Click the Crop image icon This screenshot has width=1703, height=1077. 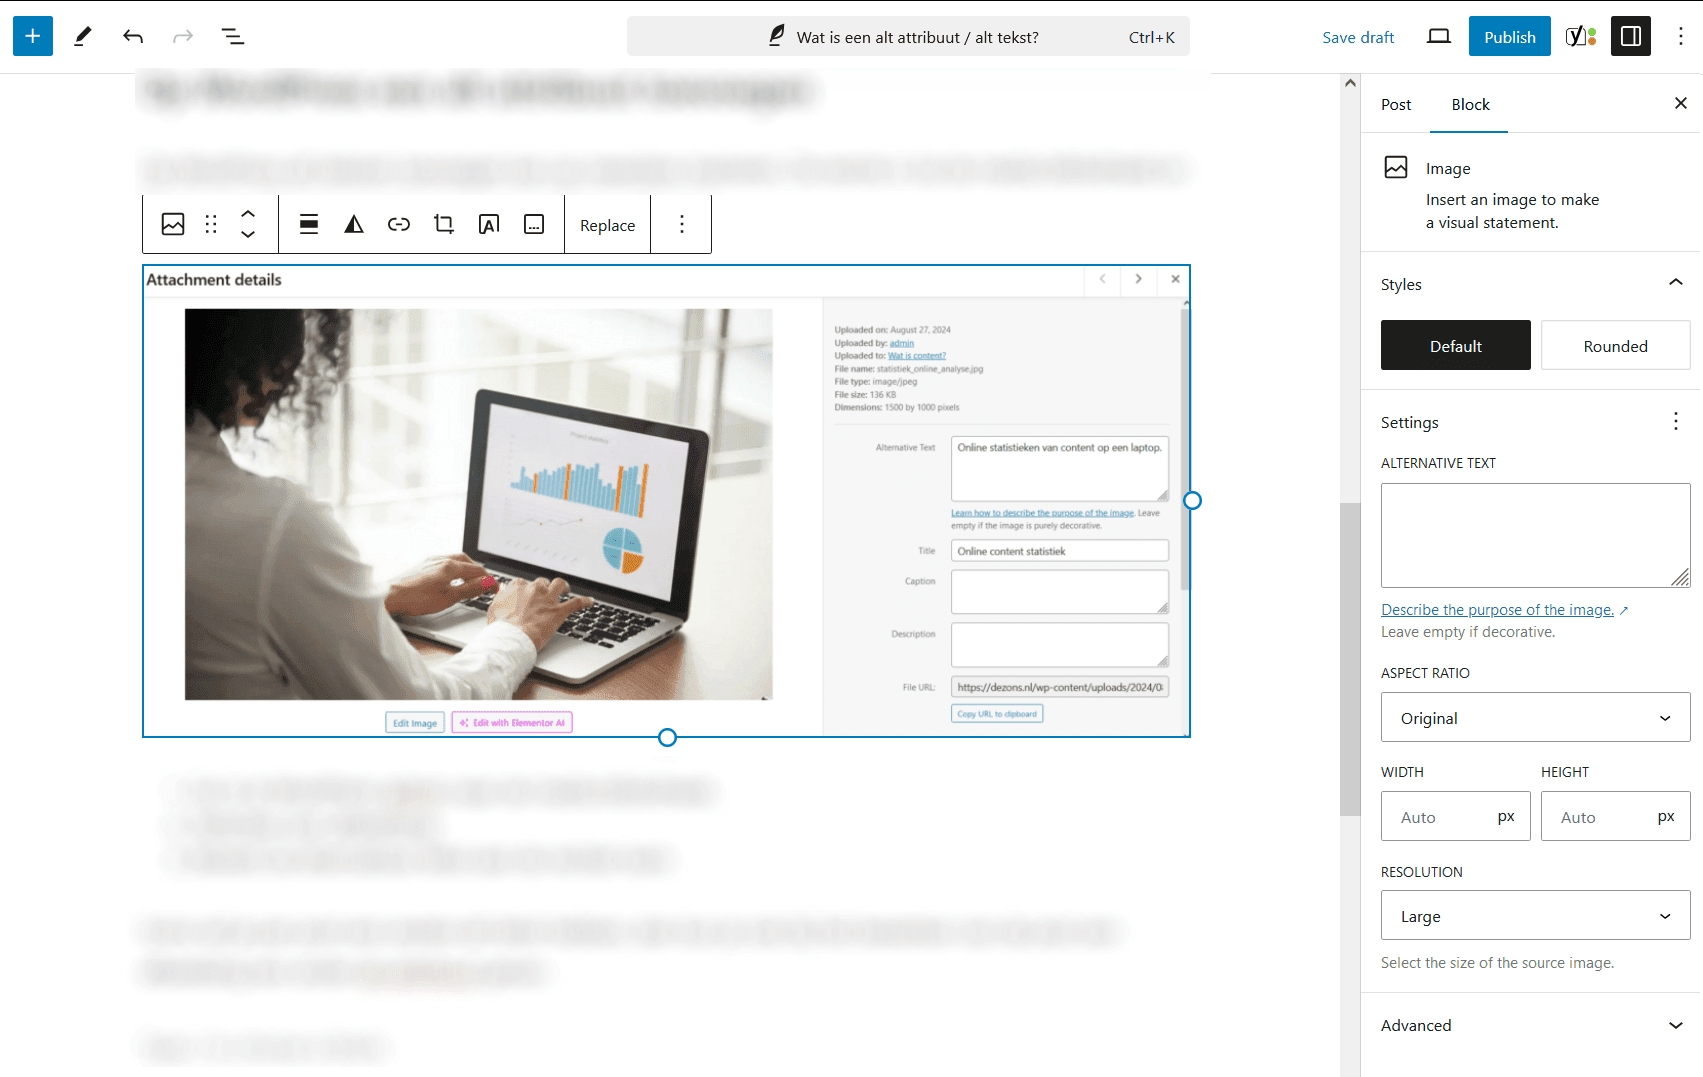[444, 225]
